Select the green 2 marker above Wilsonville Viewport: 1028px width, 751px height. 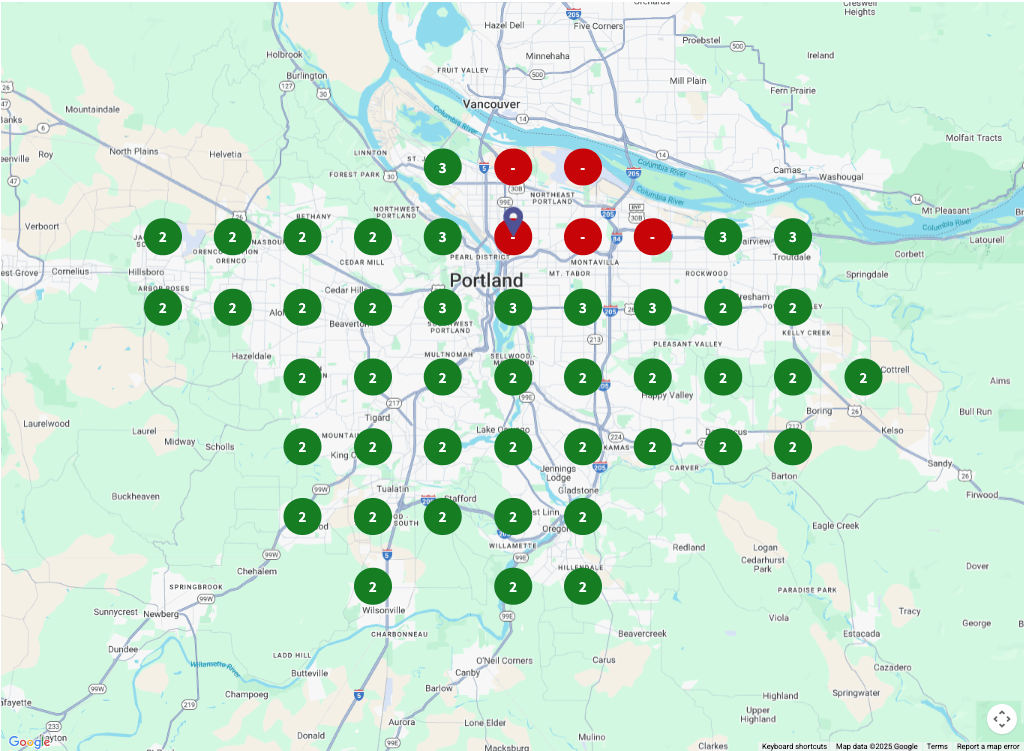pos(372,586)
